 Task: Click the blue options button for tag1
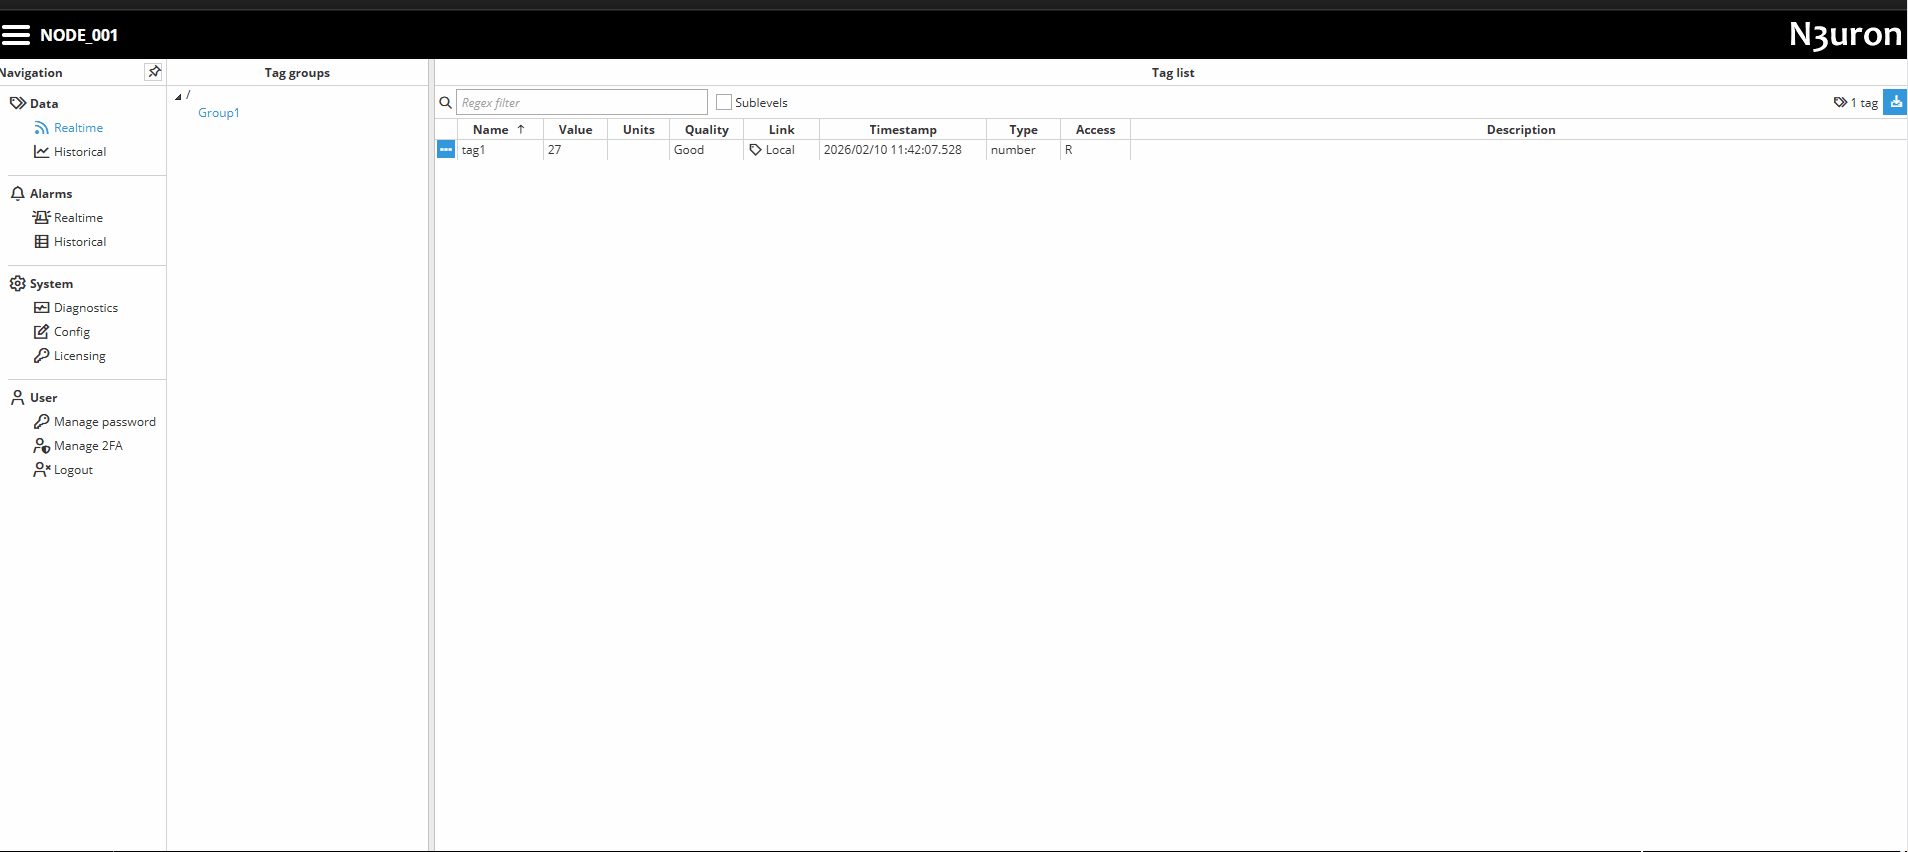click(446, 150)
